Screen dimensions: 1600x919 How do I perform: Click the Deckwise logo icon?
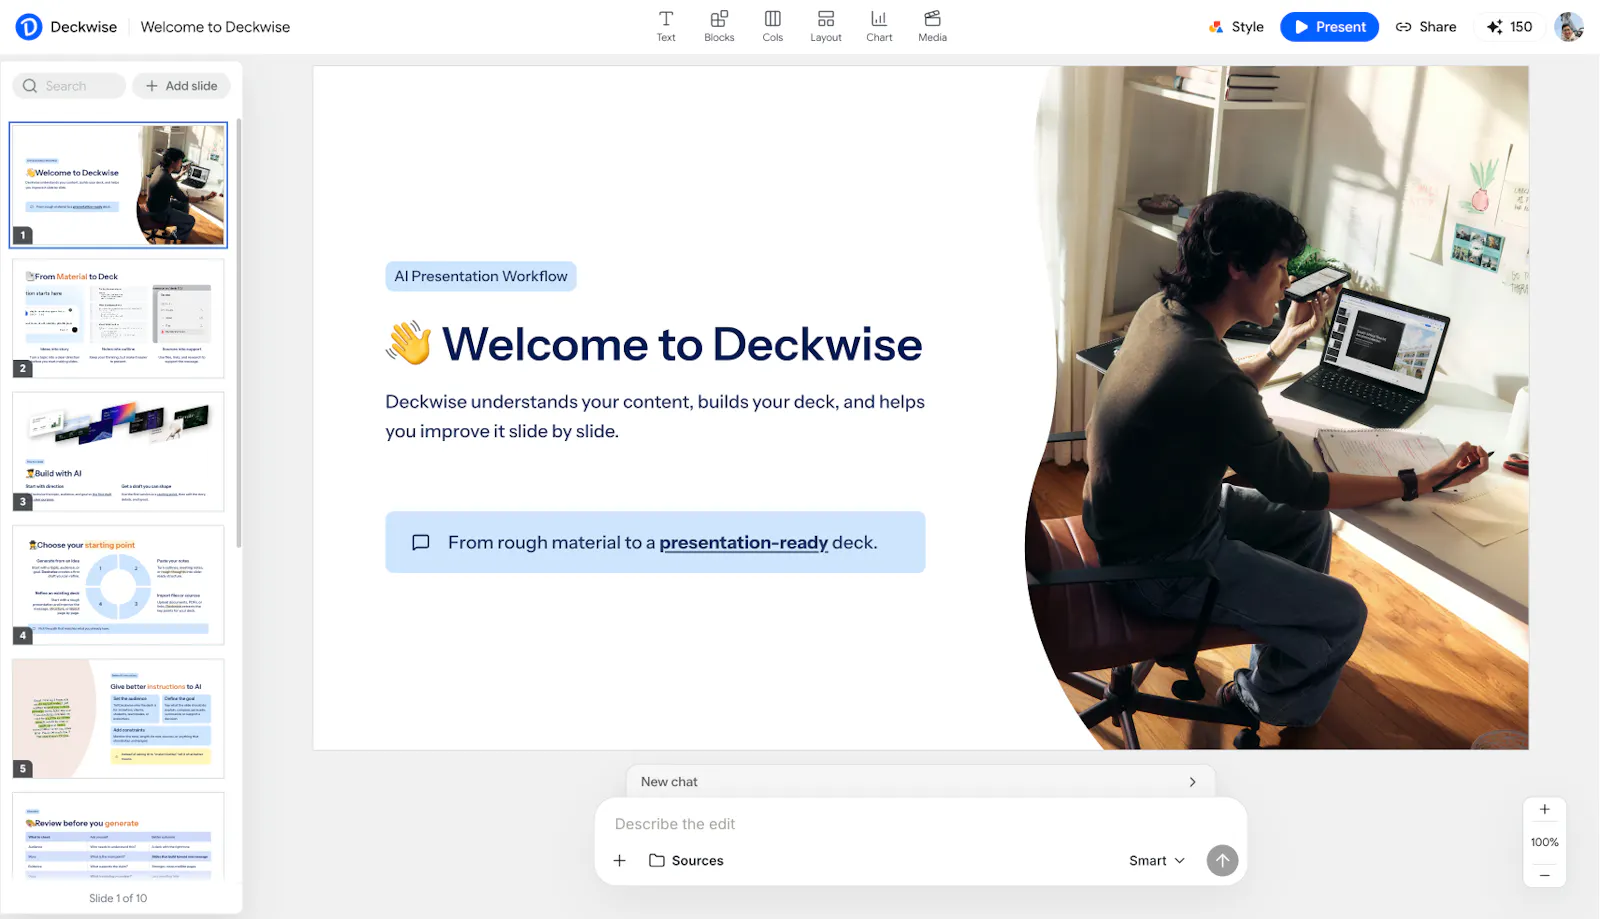click(x=29, y=27)
